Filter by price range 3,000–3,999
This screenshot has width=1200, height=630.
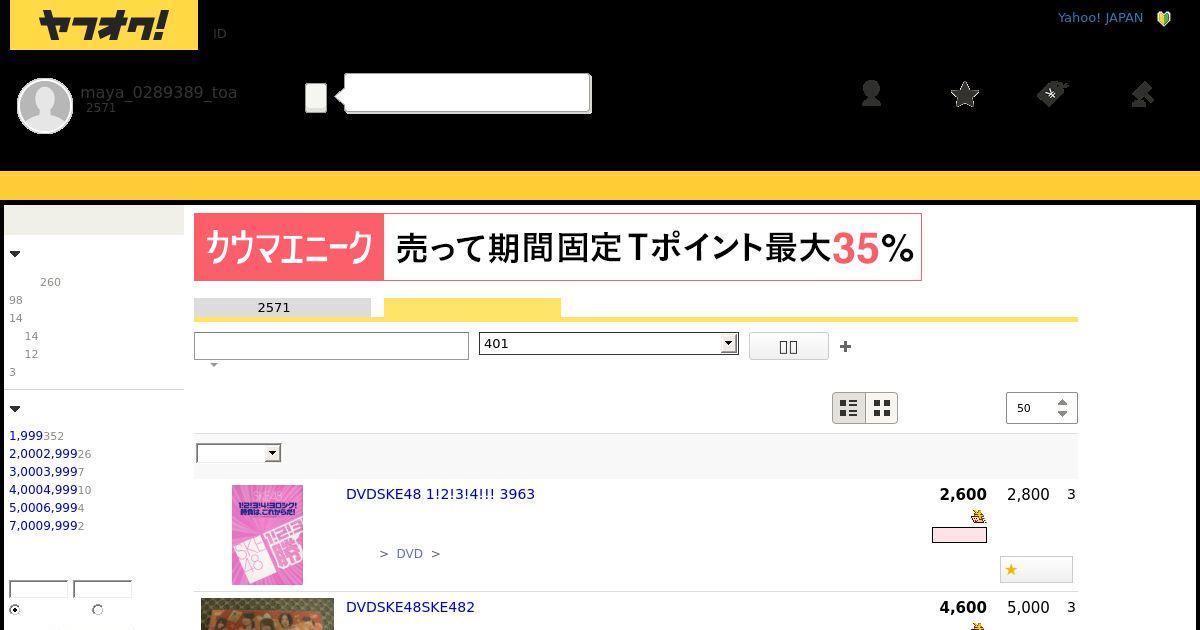tap(43, 472)
